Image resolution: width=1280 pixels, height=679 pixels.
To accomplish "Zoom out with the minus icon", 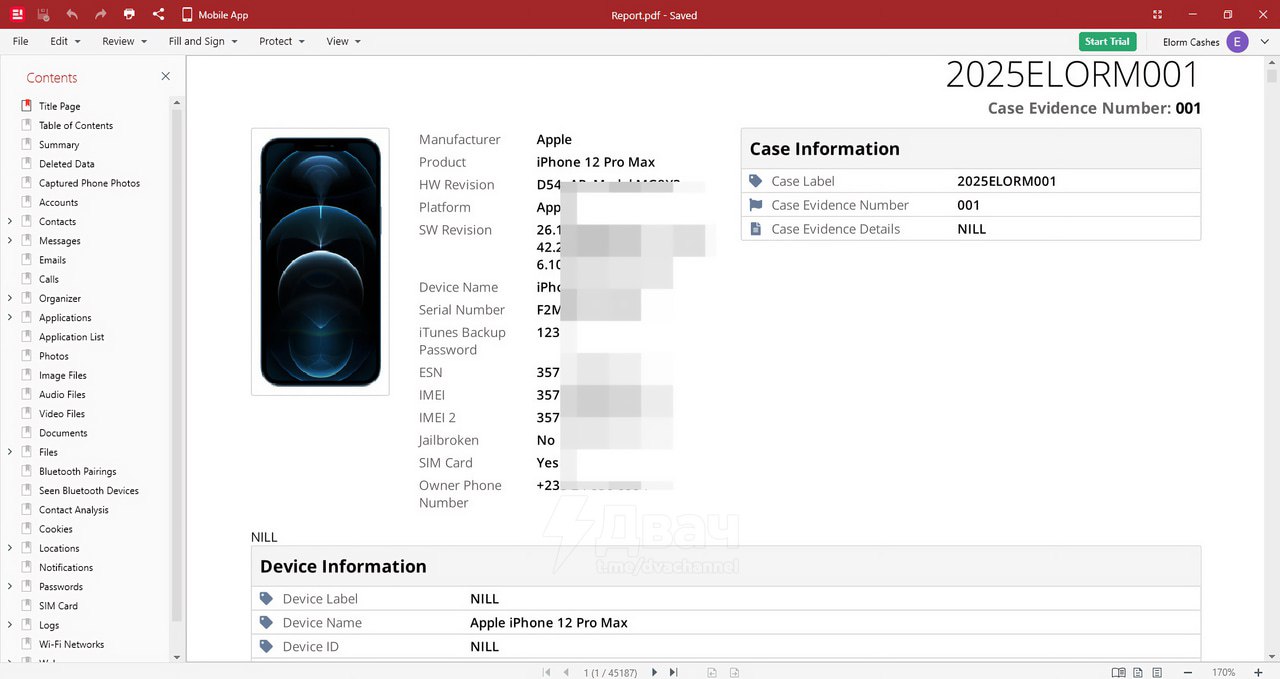I will [1188, 672].
